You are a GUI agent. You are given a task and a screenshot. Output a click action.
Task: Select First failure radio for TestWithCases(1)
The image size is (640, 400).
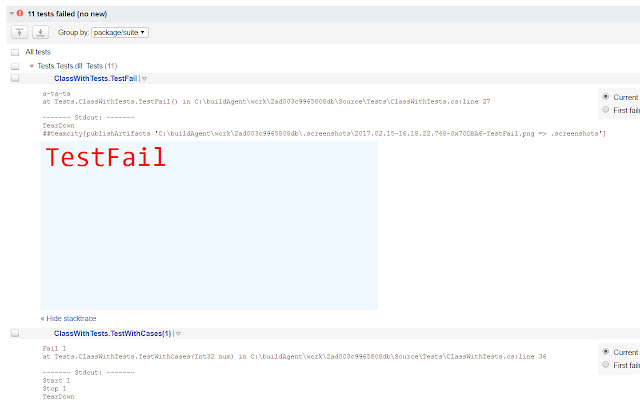606,365
